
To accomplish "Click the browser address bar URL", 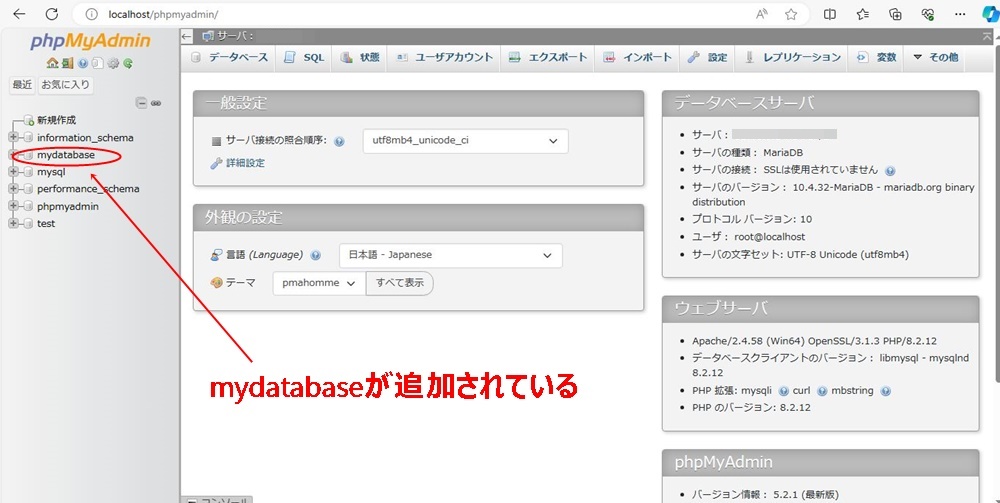I will [163, 14].
